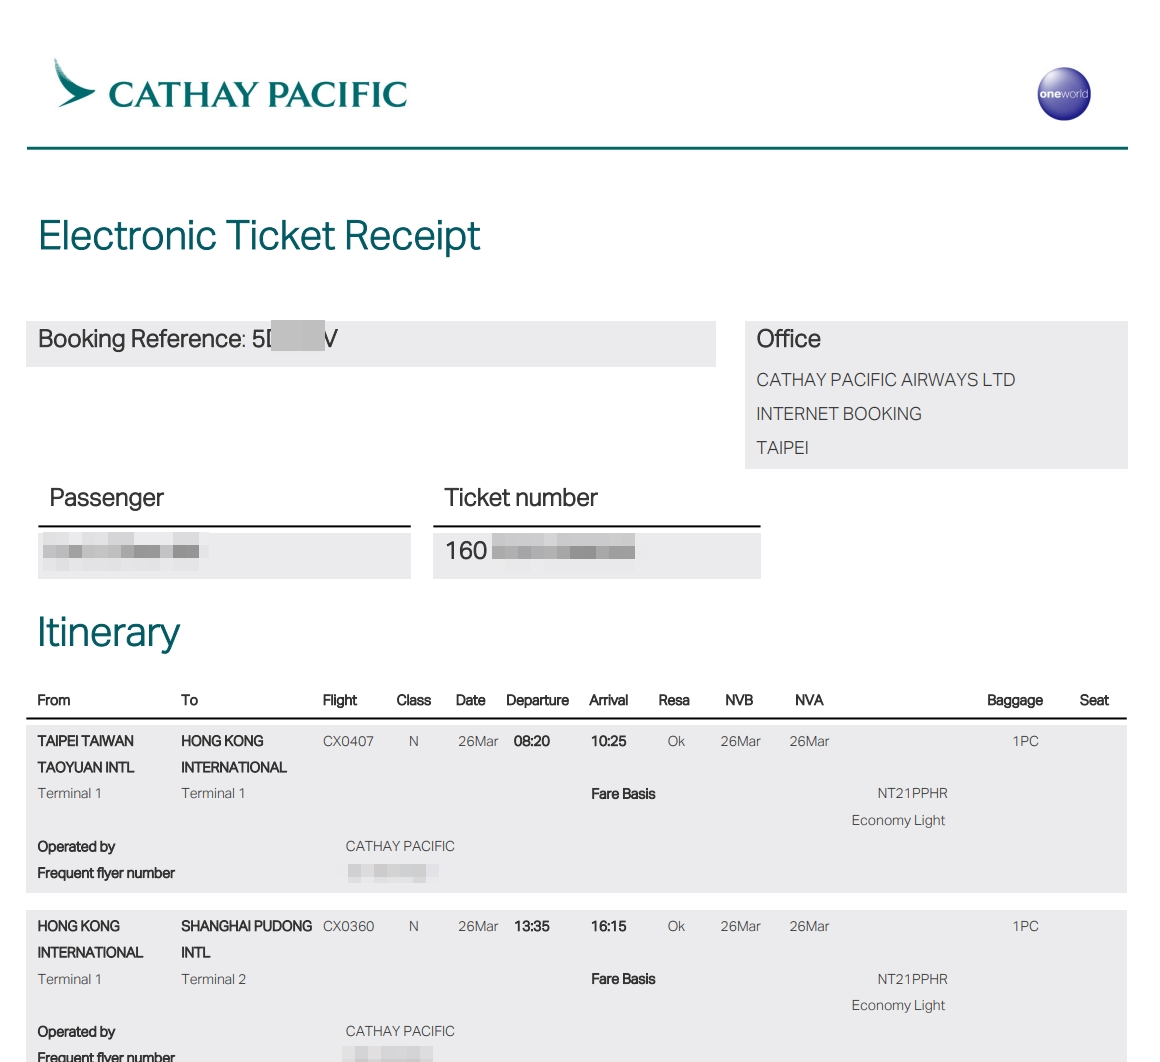Select the Booking Reference field
The width and height of the screenshot is (1160, 1062).
point(188,340)
